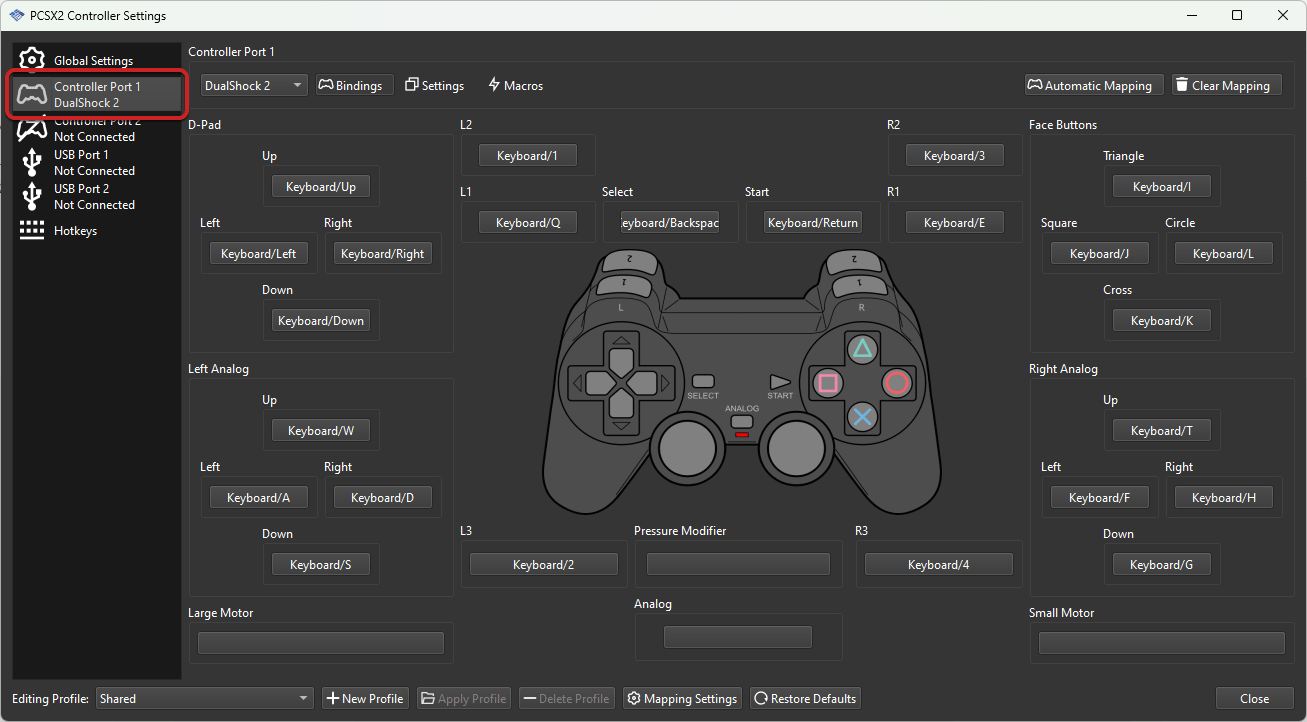Viewport: 1307px width, 722px height.
Task: Click the Clear Mapping button
Action: [x=1226, y=85]
